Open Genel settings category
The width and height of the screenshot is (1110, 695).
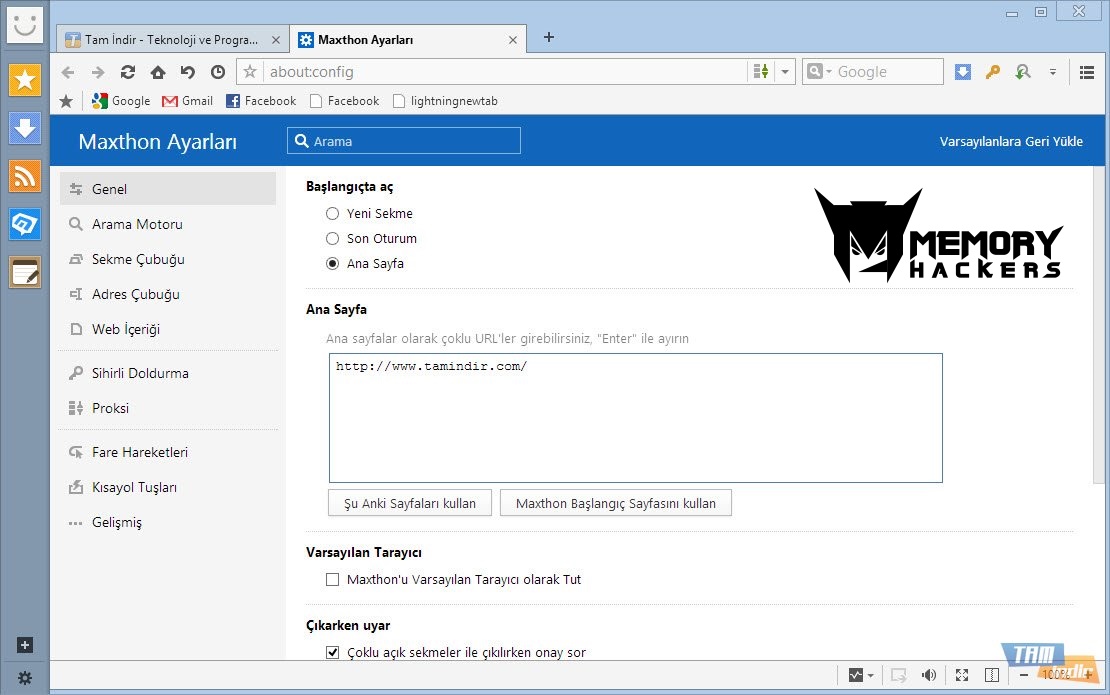[x=168, y=189]
